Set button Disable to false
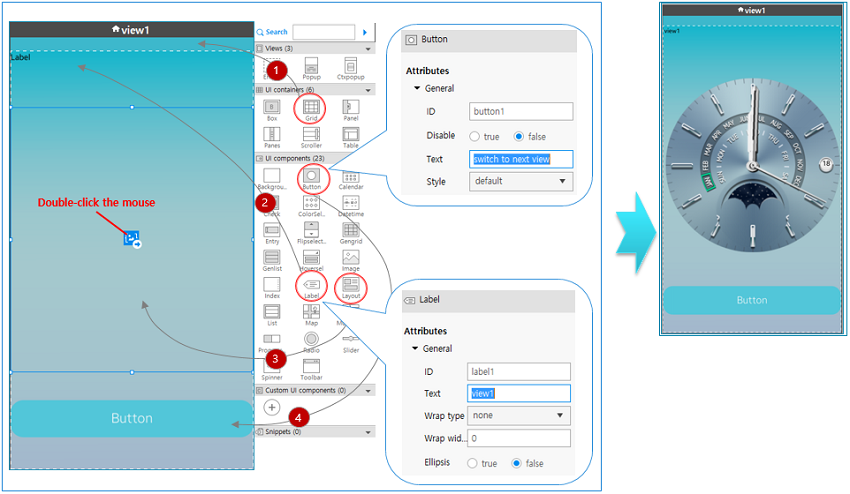Screen dimensions: 850x494 pyautogui.click(x=518, y=136)
